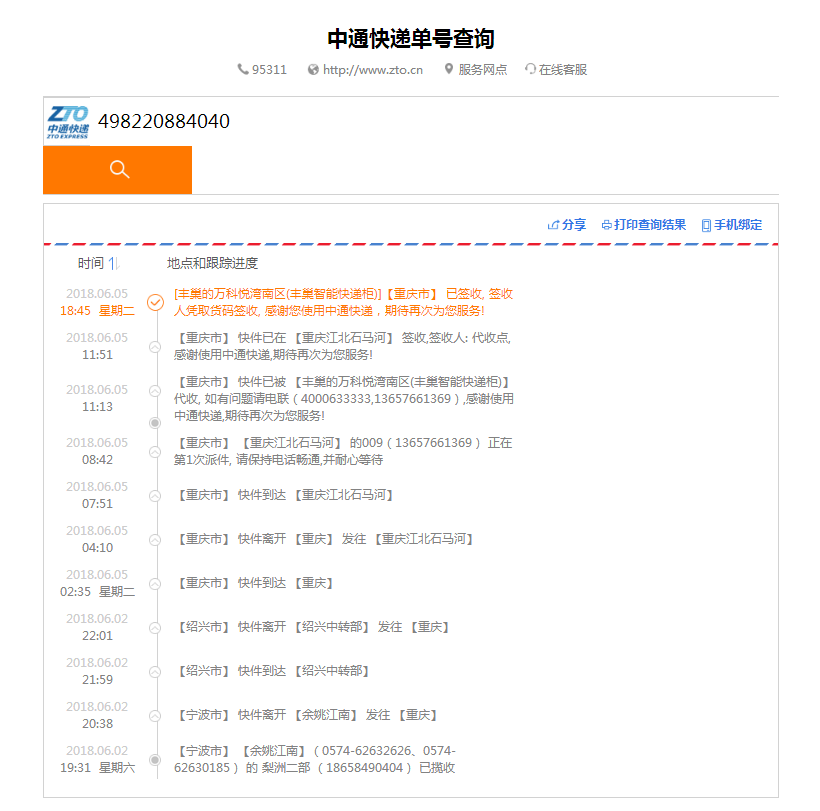
Task: Click 绍兴中转部 发往 重庆 entry
Action: point(313,627)
